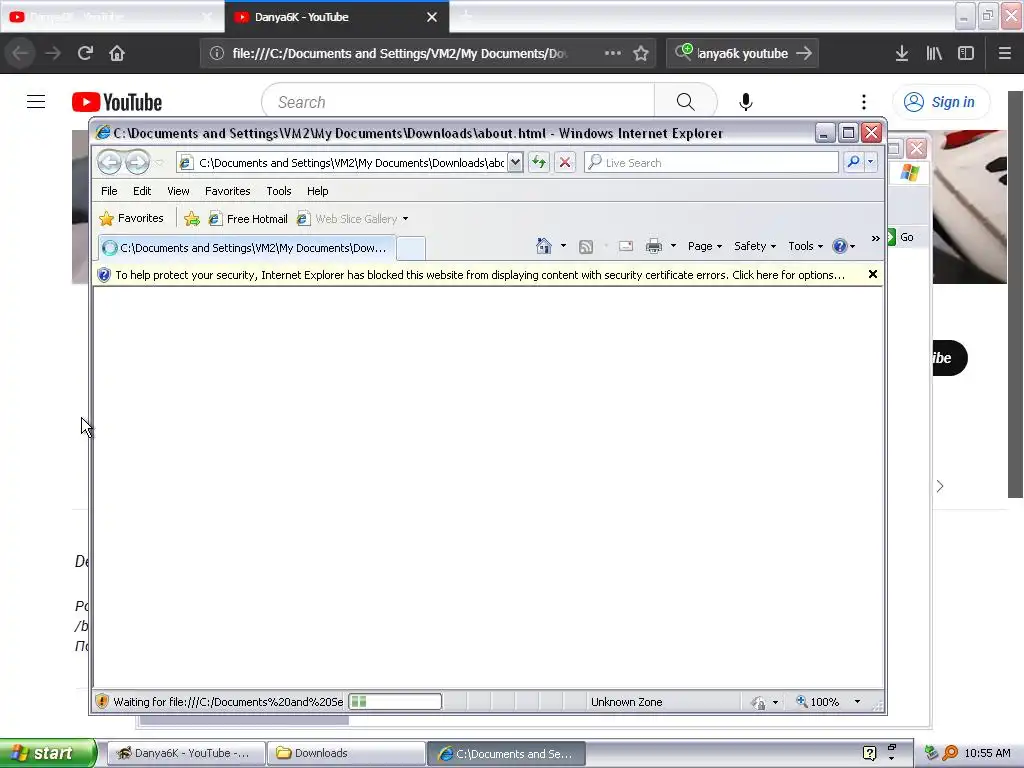Image resolution: width=1024 pixels, height=768 pixels.
Task: Dismiss the IE information bar with X
Action: (x=872, y=274)
